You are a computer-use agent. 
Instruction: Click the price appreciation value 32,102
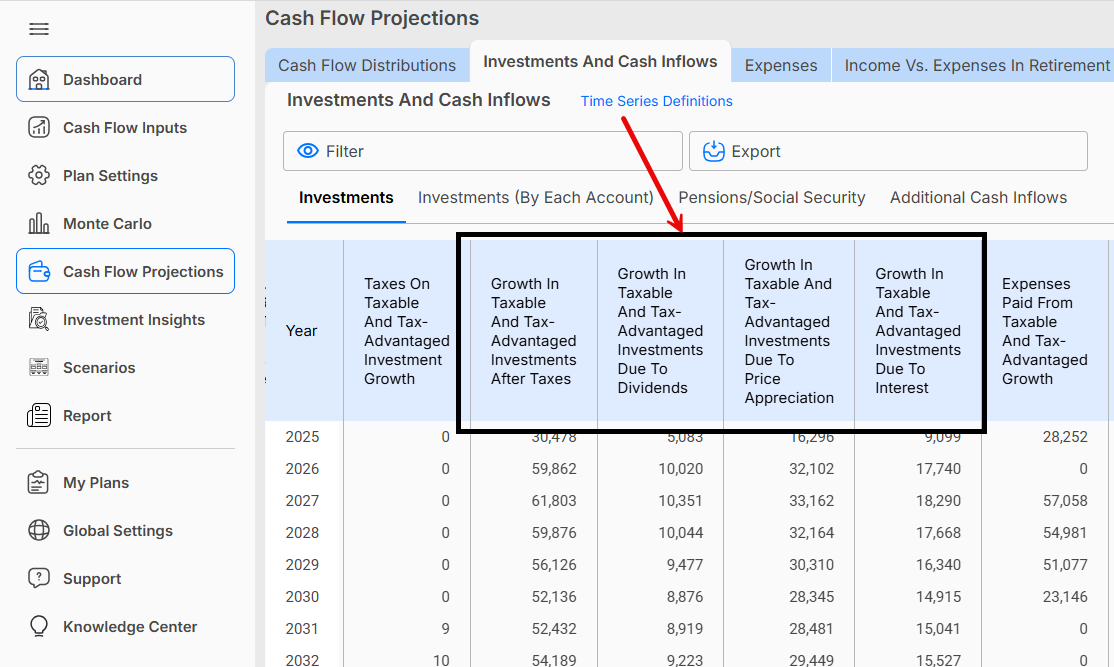[811, 469]
